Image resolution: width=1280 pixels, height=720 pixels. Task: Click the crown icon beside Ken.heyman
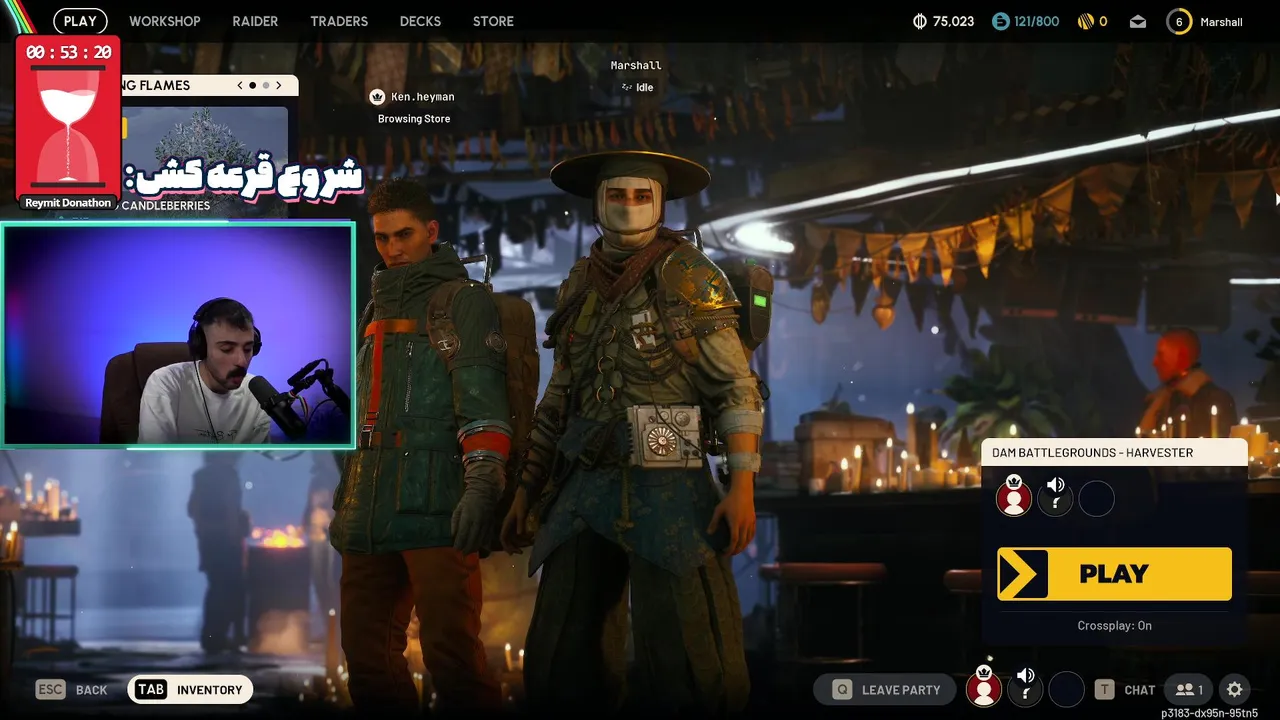tap(377, 97)
